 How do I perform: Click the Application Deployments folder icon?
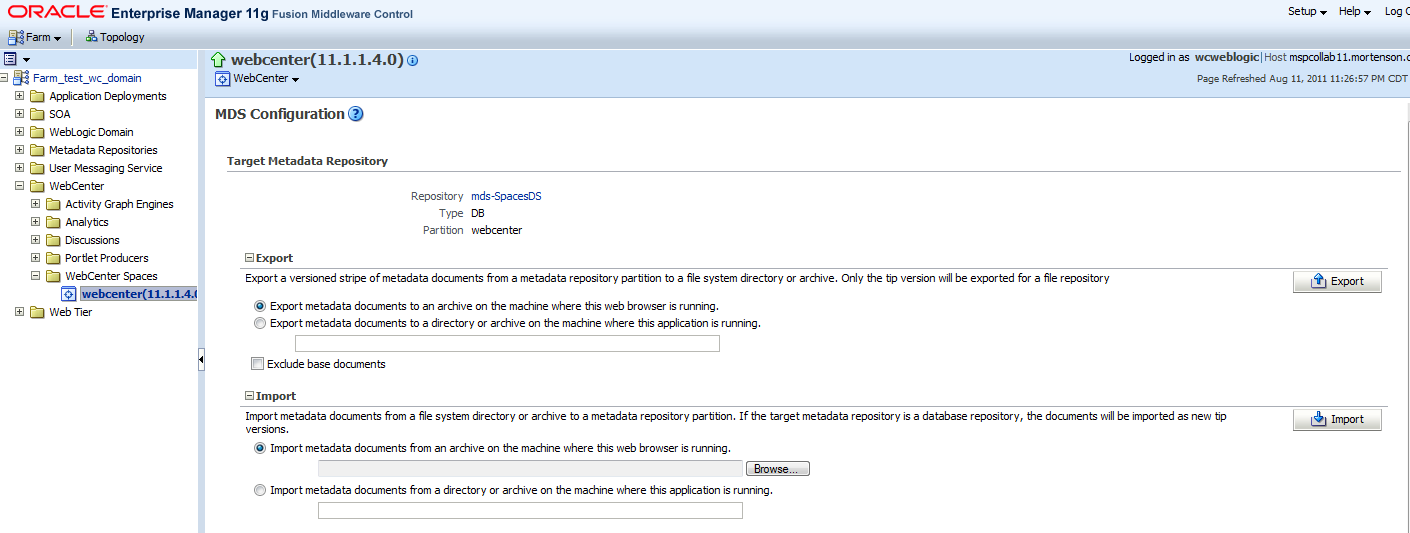tap(37, 96)
